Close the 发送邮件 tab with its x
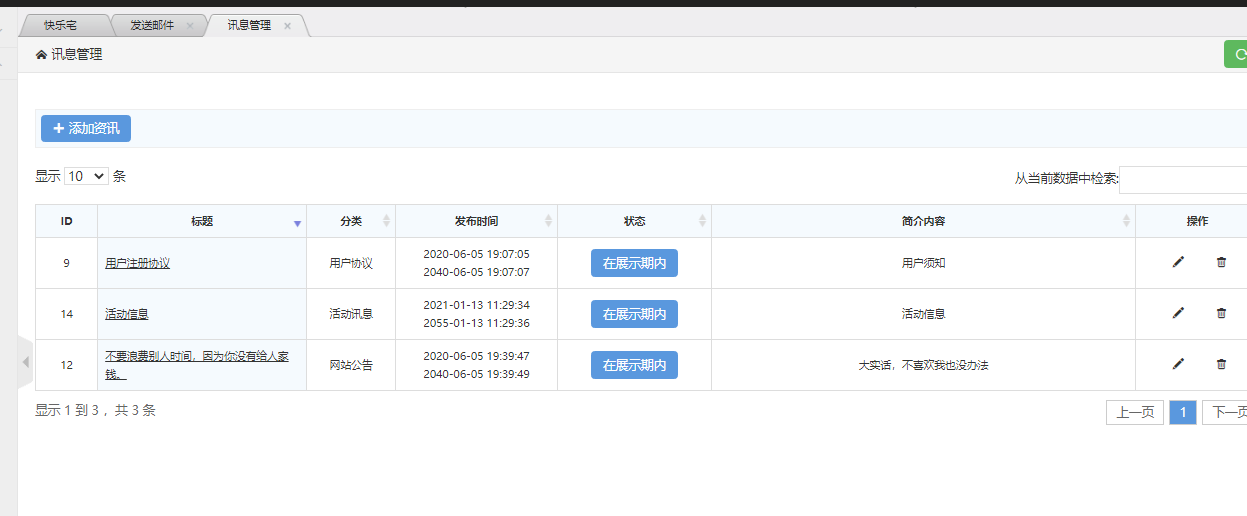This screenshot has height=516, width=1247. [x=190, y=26]
